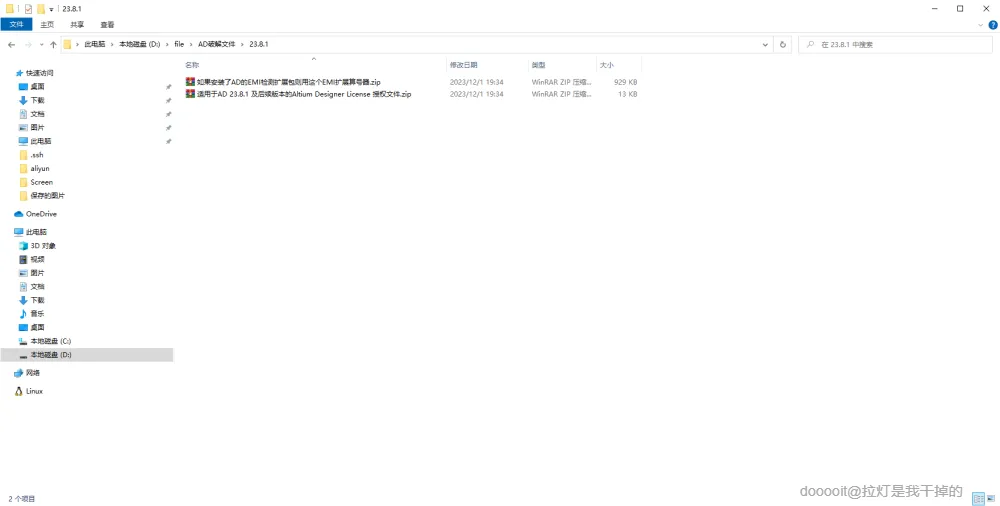Open the address bar history dropdown

(765, 45)
